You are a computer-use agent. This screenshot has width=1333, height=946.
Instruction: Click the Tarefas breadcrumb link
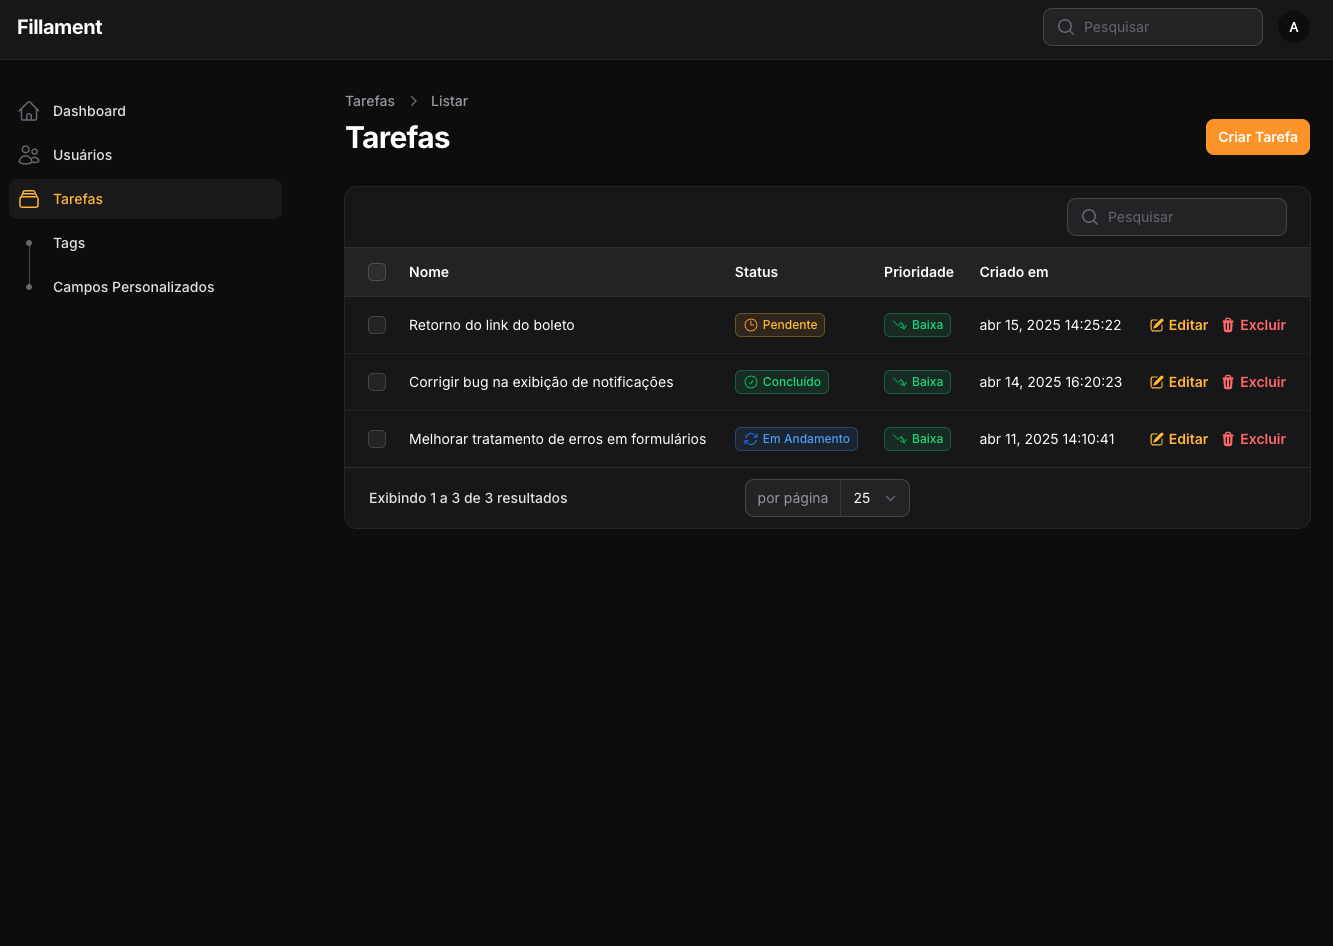(x=370, y=101)
